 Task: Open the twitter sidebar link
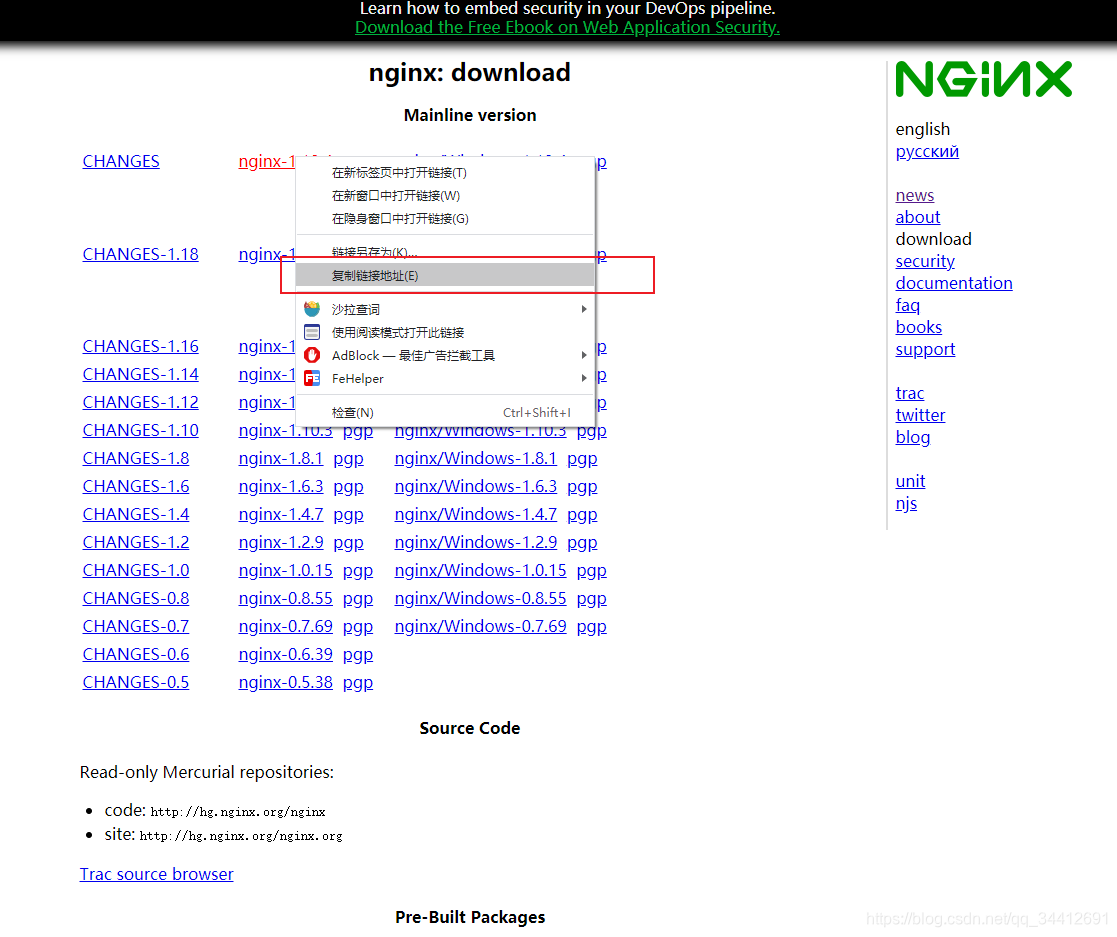(x=920, y=415)
